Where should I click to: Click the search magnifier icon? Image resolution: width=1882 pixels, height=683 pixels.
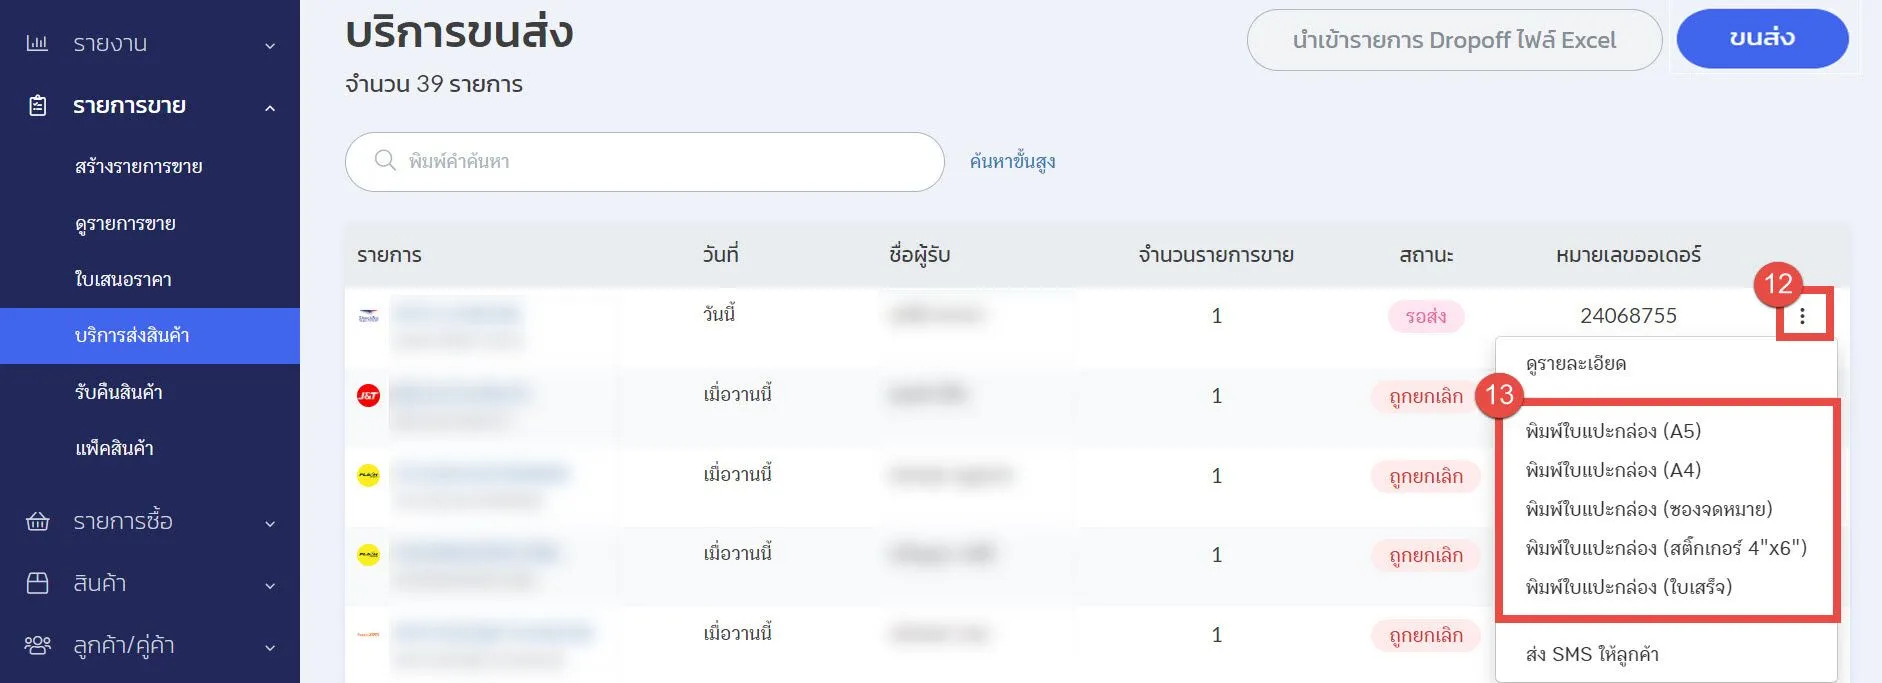385,161
